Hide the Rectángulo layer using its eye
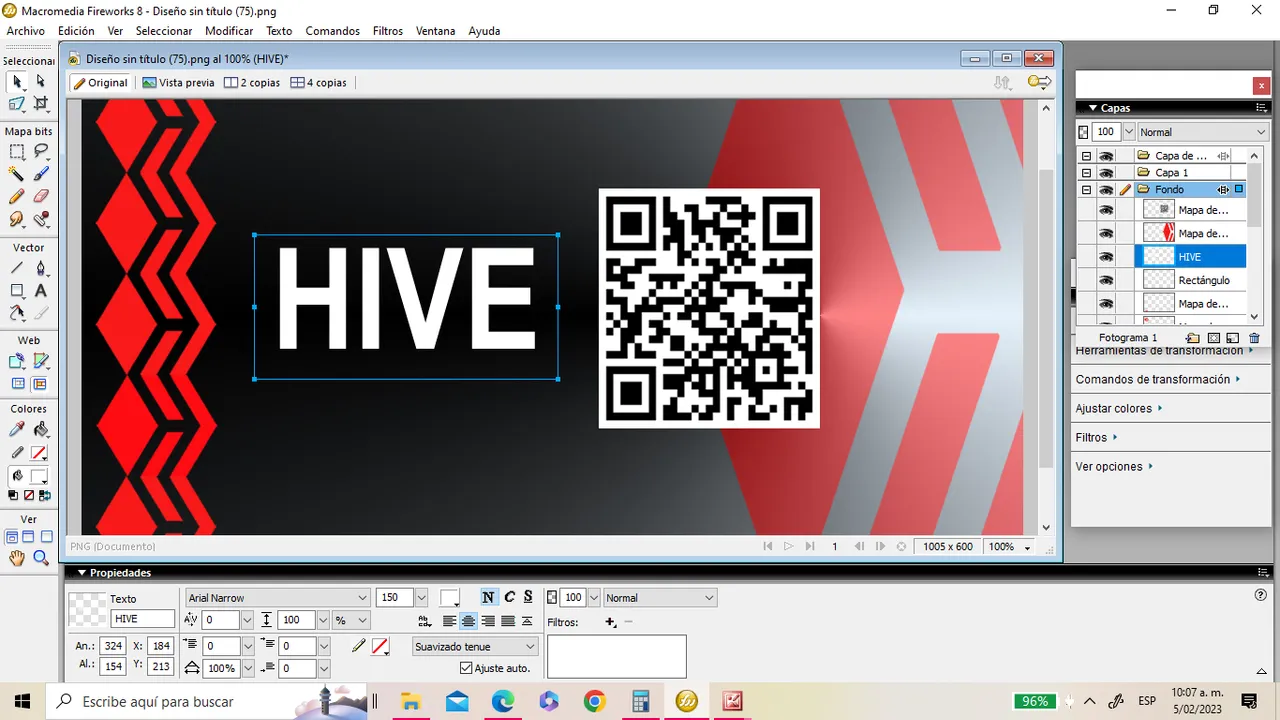Image resolution: width=1280 pixels, height=720 pixels. [1106, 280]
